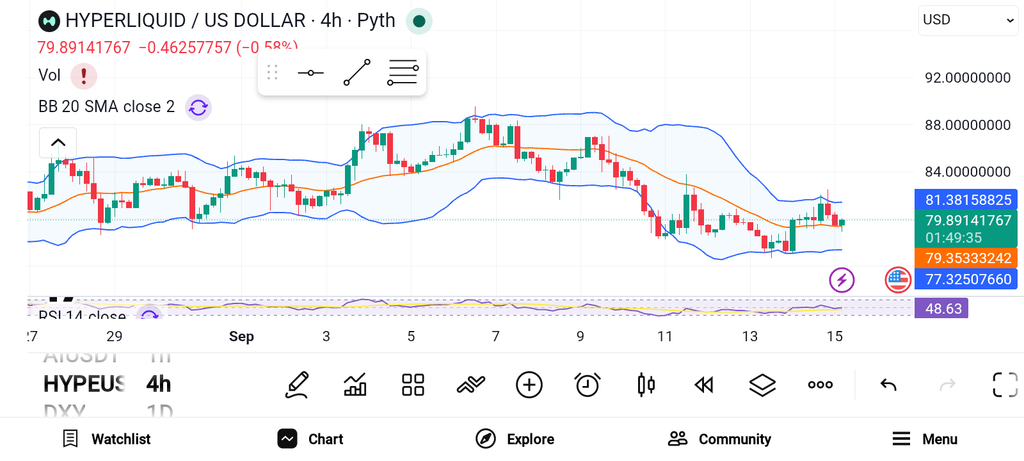Open the chart type indicators icon
Image resolution: width=1024 pixels, height=461 pixels.
pyautogui.click(x=355, y=385)
